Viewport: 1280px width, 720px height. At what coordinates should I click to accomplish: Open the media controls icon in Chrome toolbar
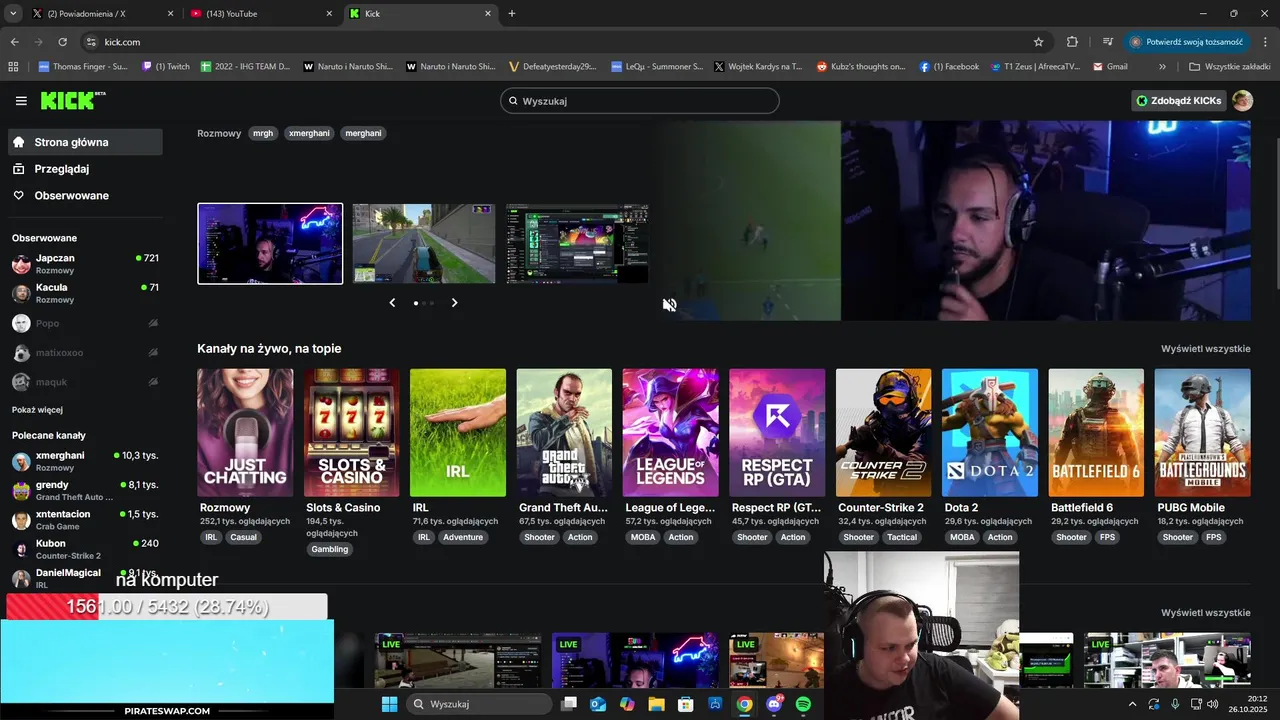1108,42
